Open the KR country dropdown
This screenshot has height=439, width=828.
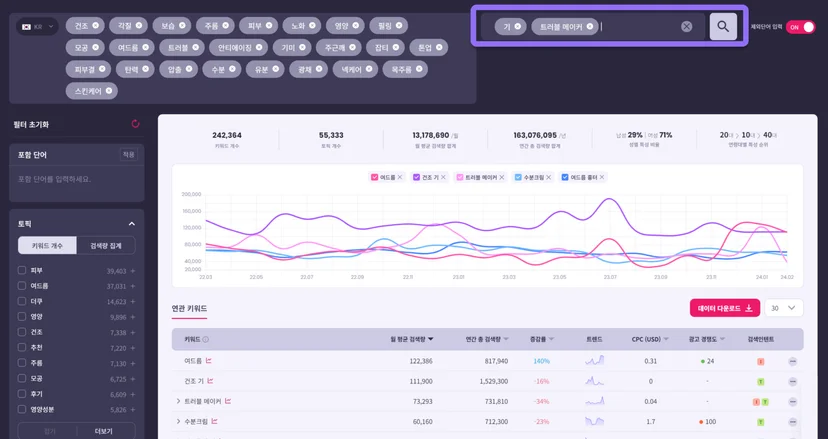pyautogui.click(x=37, y=26)
